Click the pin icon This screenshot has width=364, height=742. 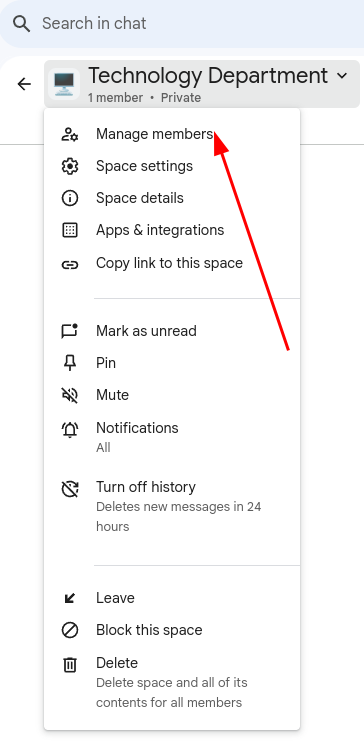click(x=70, y=363)
